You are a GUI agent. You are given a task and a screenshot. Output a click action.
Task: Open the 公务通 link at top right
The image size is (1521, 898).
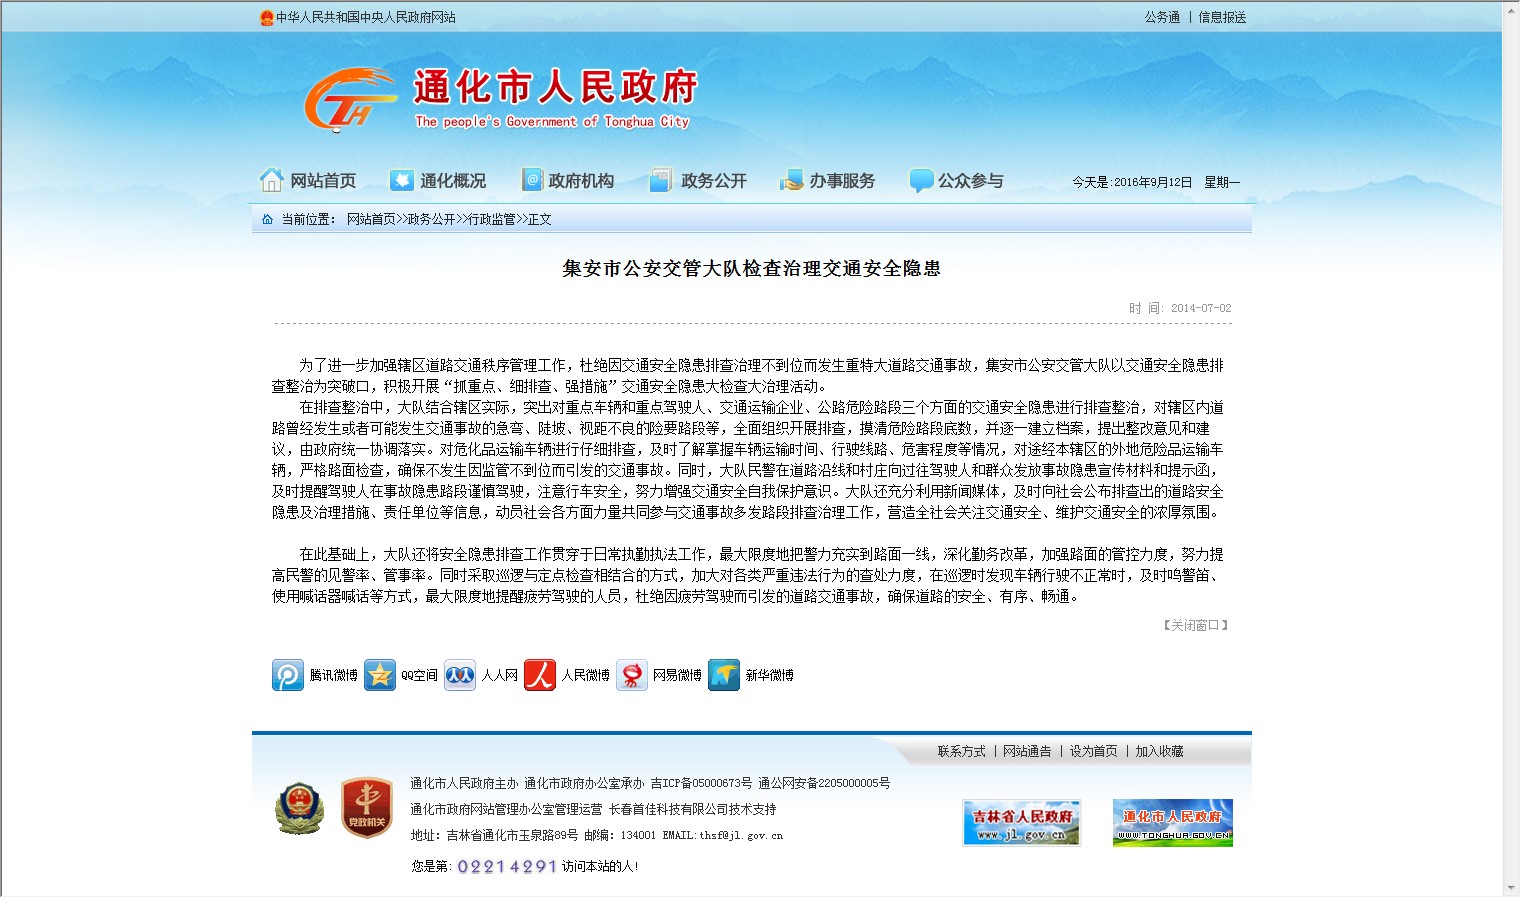pyautogui.click(x=1162, y=17)
